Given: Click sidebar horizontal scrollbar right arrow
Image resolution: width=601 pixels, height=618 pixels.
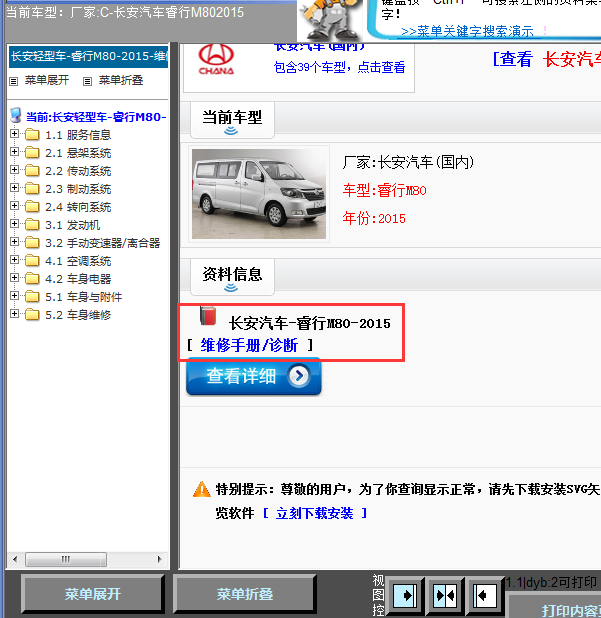Looking at the screenshot, I should (x=159, y=559).
